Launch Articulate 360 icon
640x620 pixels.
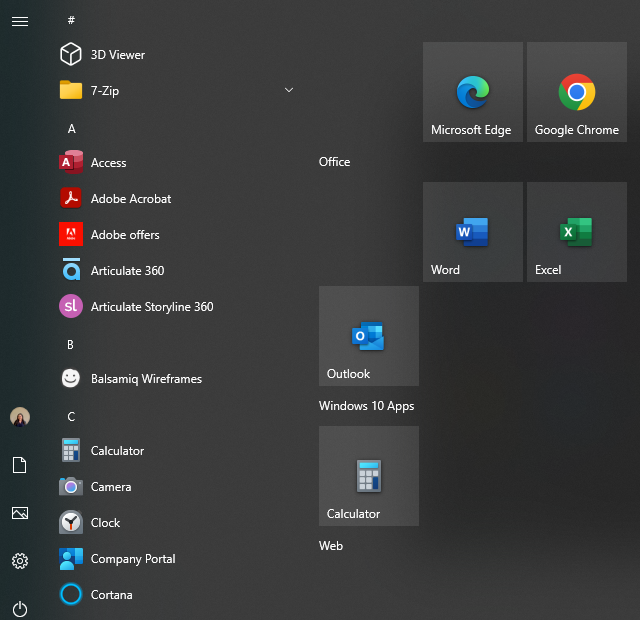[71, 270]
